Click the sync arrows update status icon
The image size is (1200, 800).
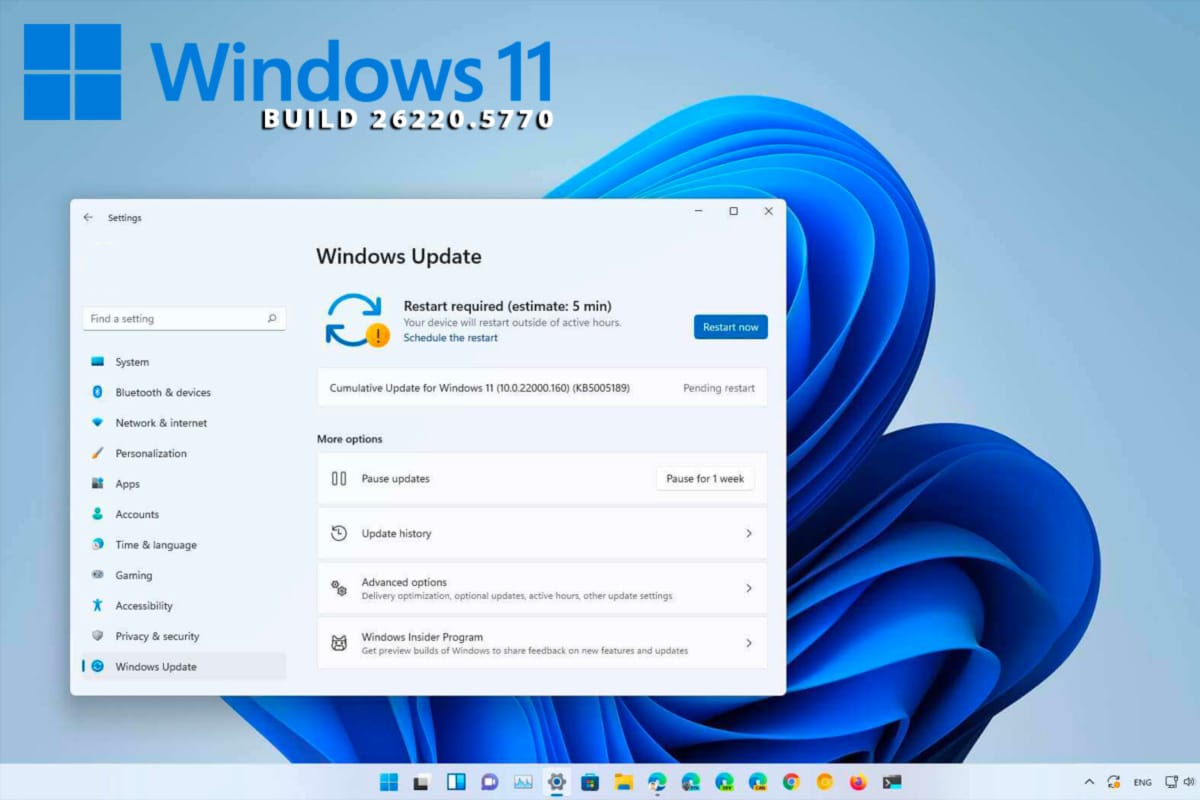click(x=355, y=320)
